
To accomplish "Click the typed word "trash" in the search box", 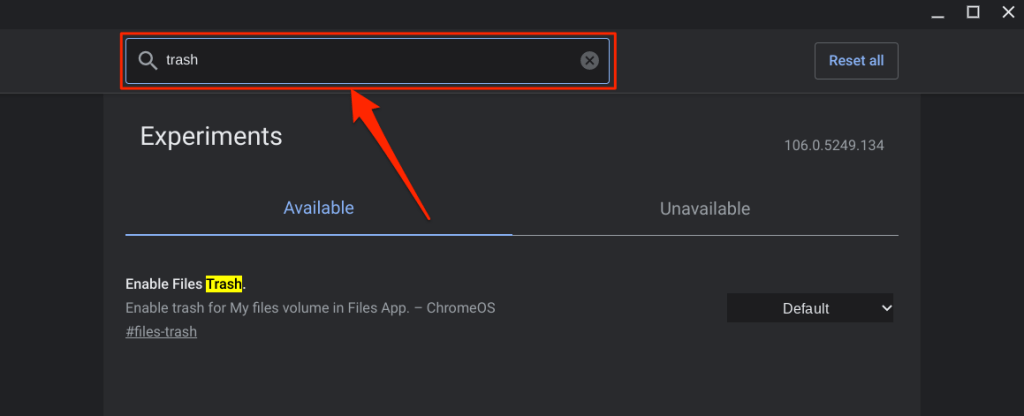I will [182, 61].
